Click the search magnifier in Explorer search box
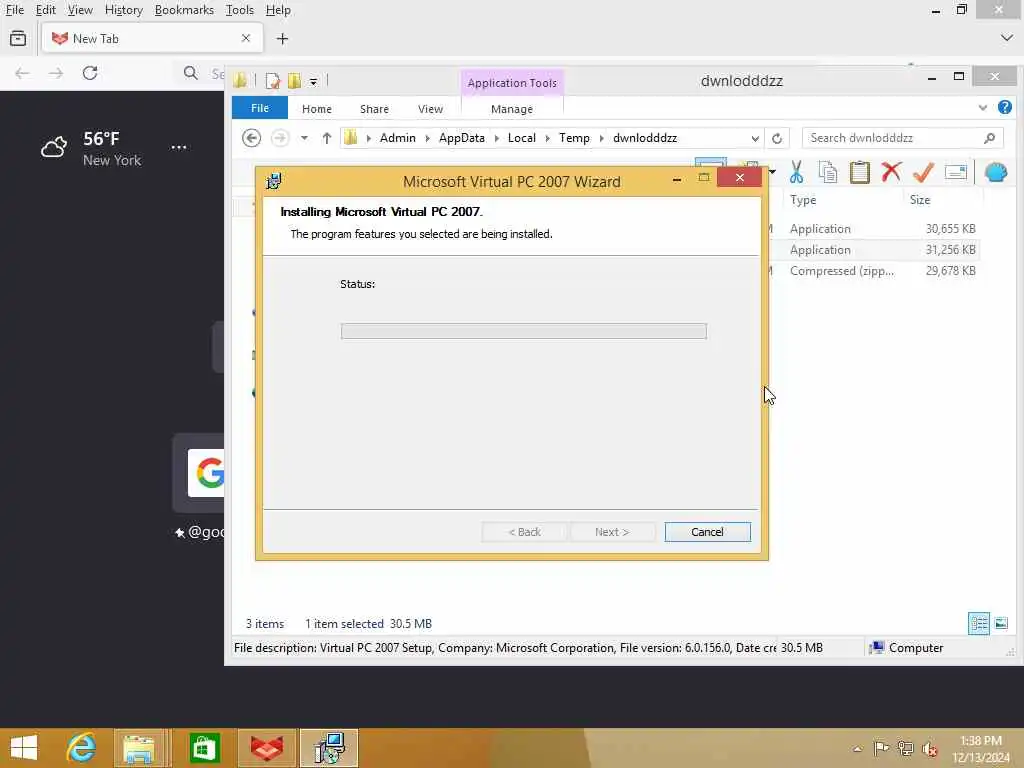The width and height of the screenshot is (1024, 768). 989,138
